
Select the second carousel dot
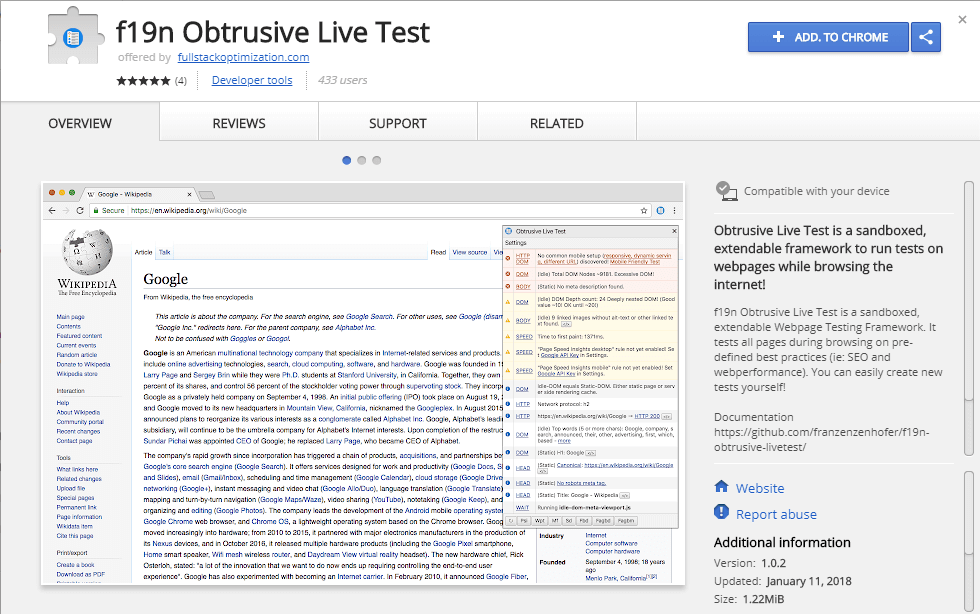(x=362, y=160)
